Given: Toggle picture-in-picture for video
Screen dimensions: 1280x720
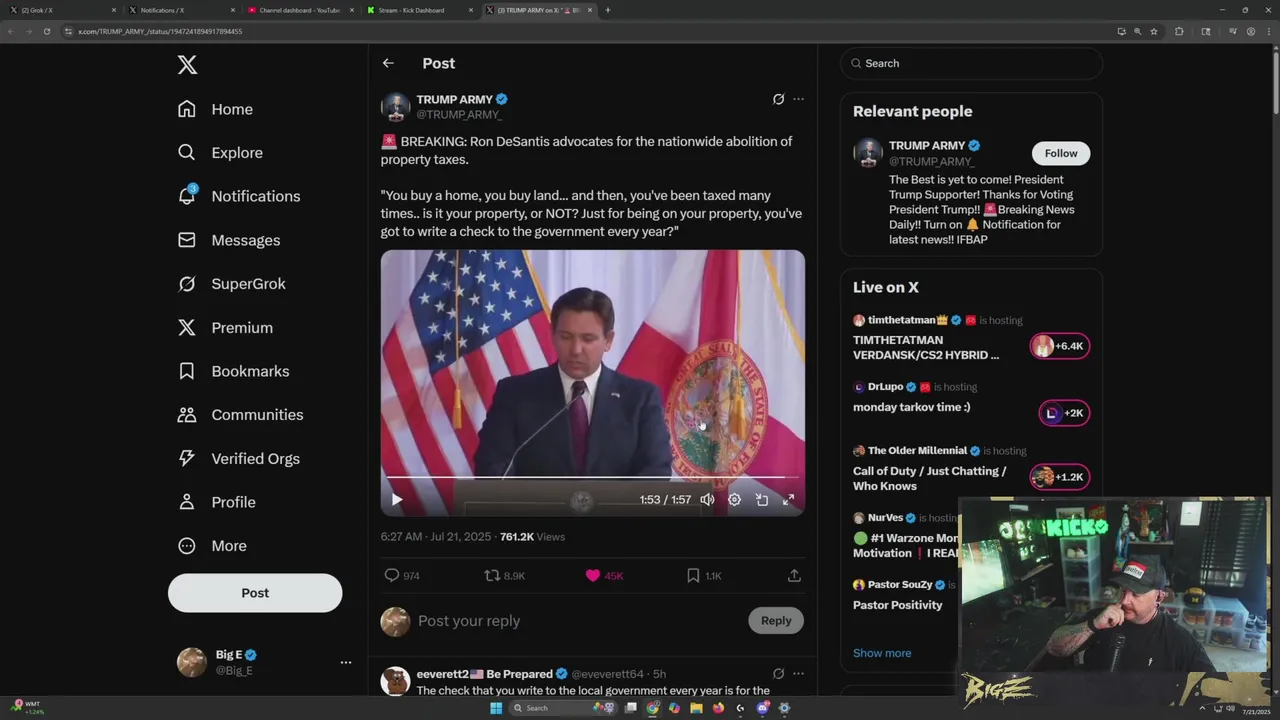Looking at the screenshot, I should [761, 500].
